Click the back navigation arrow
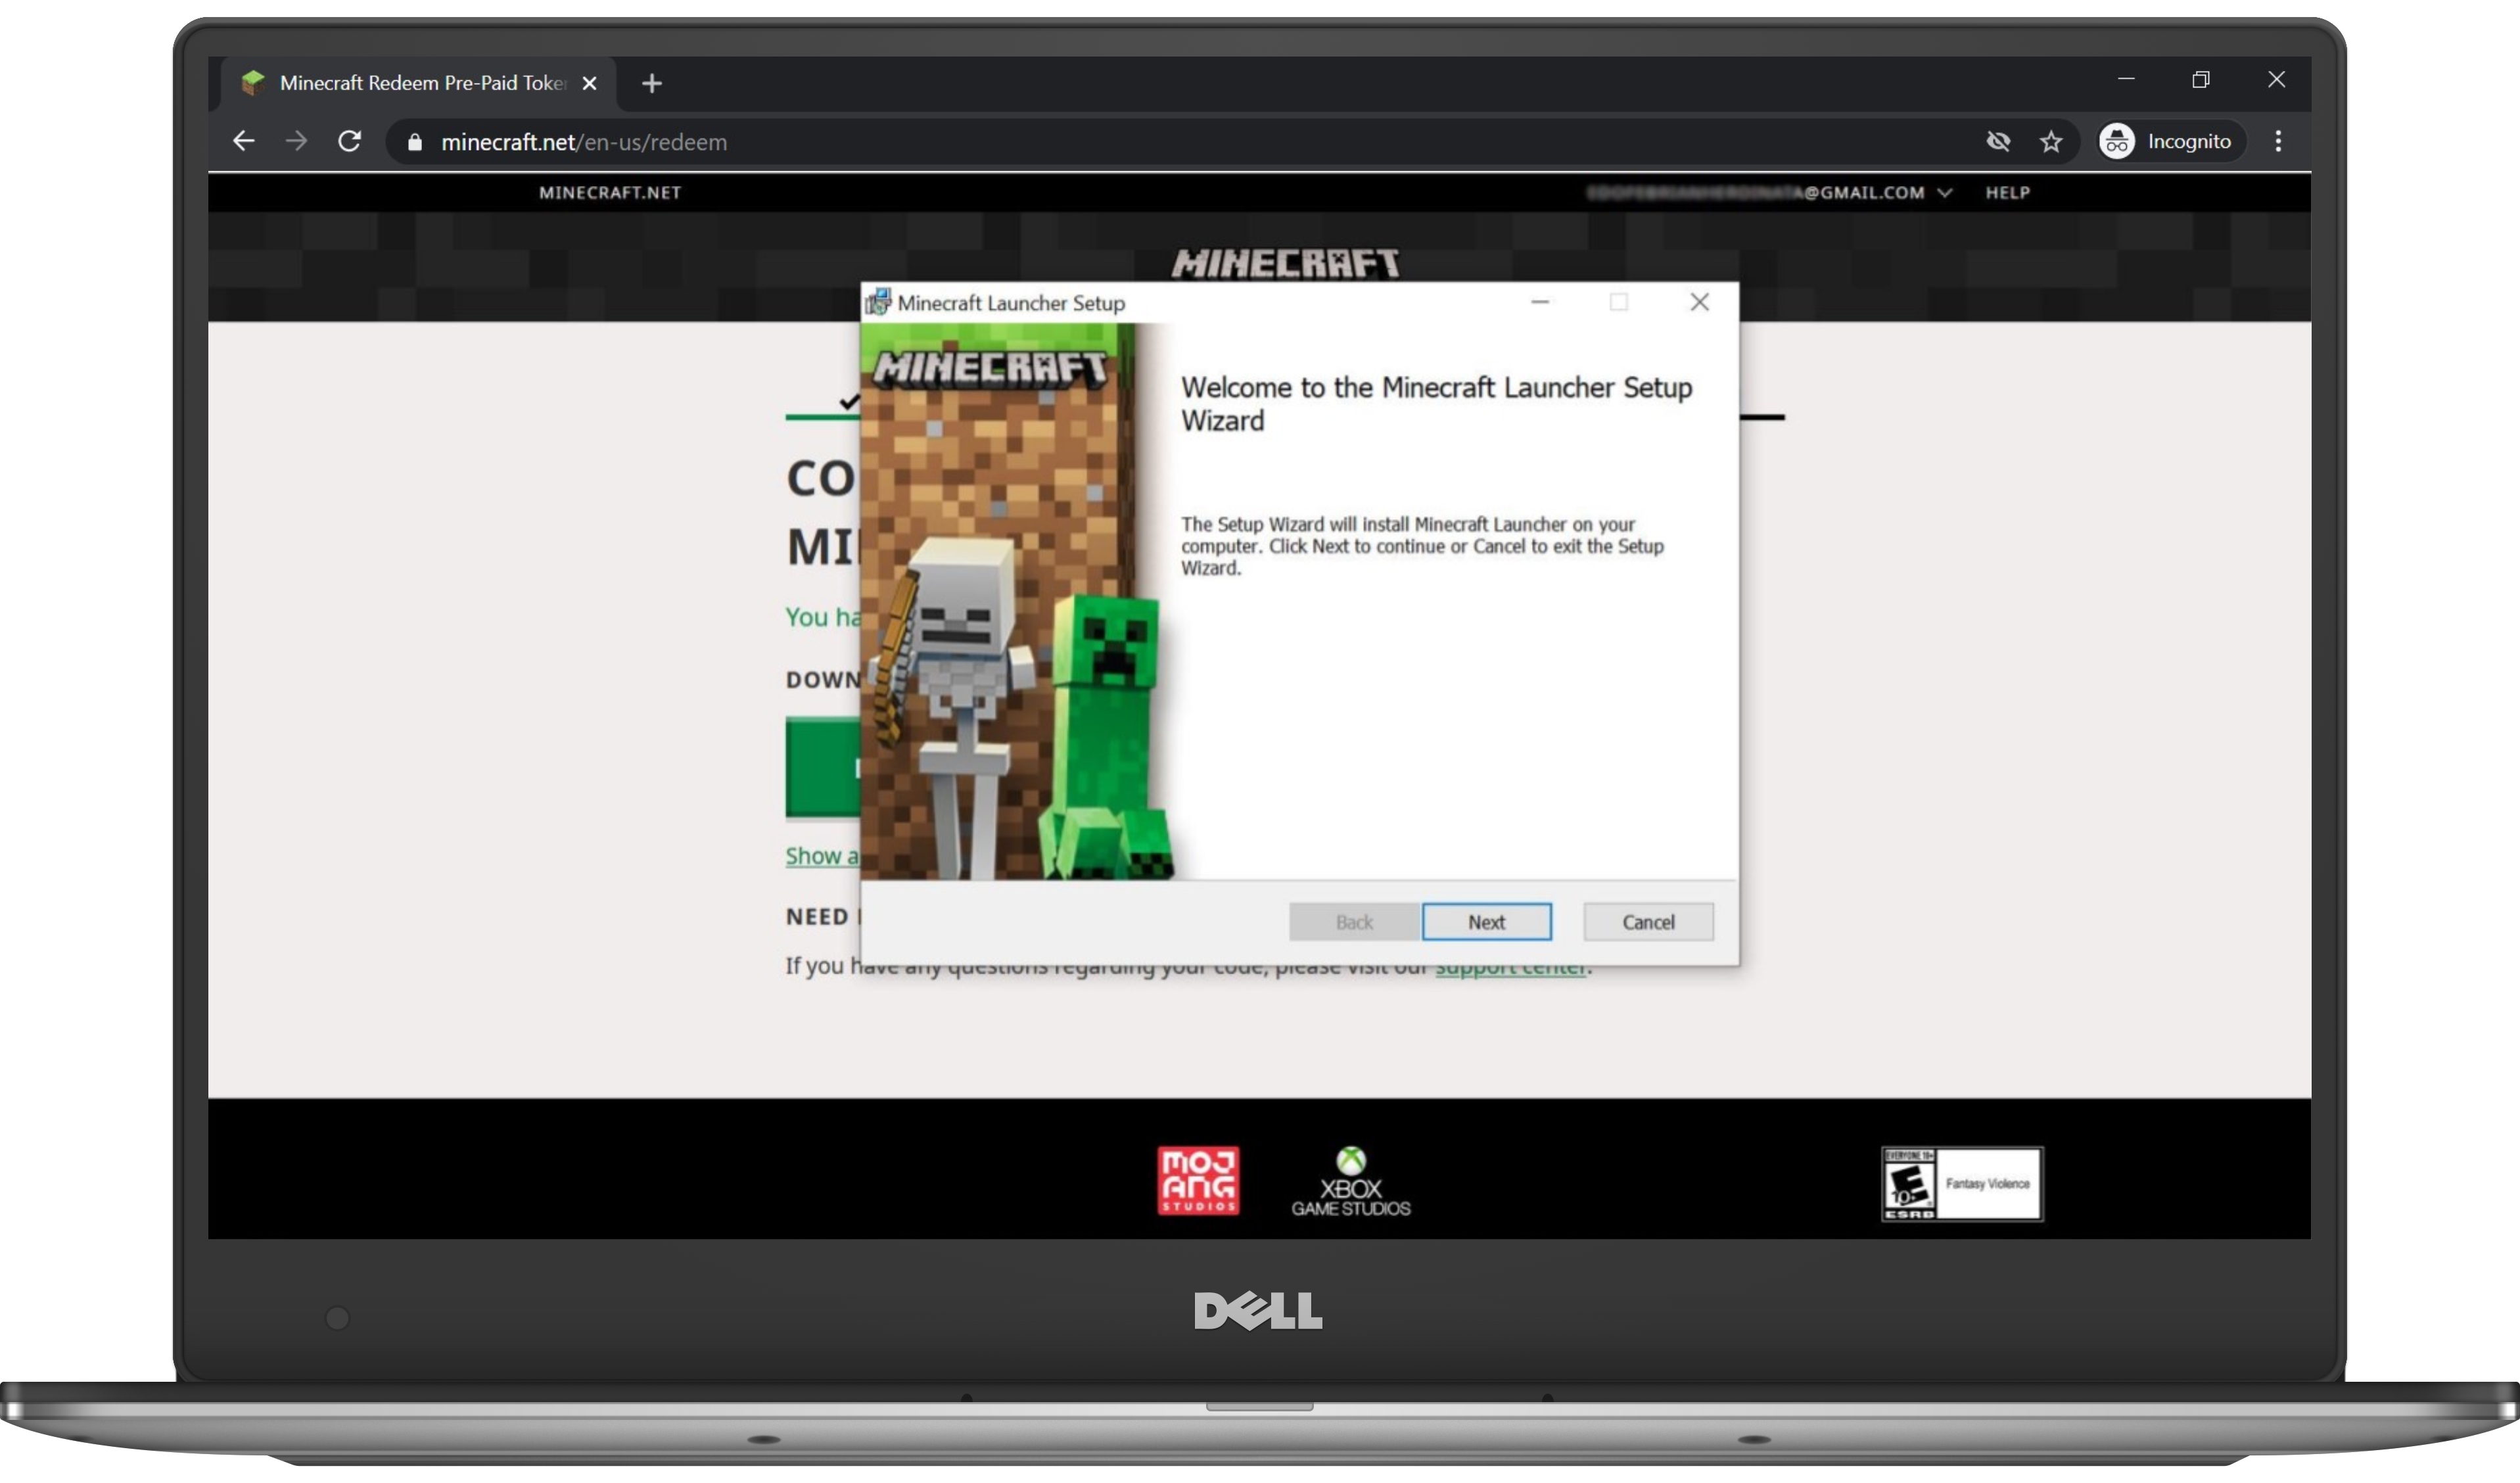Image resolution: width=2520 pixels, height=1483 pixels. coord(243,141)
